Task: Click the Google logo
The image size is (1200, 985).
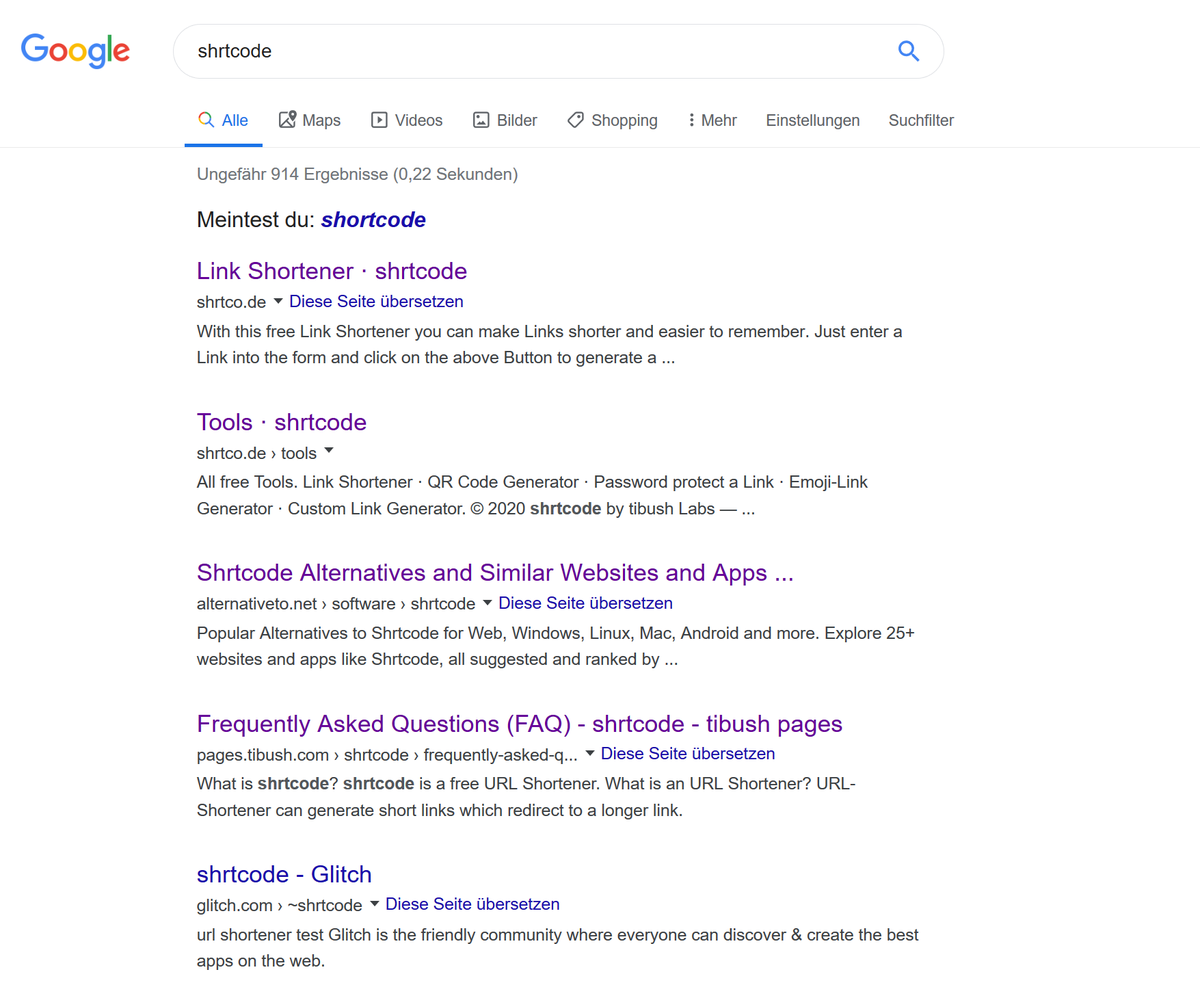Action: (x=75, y=50)
